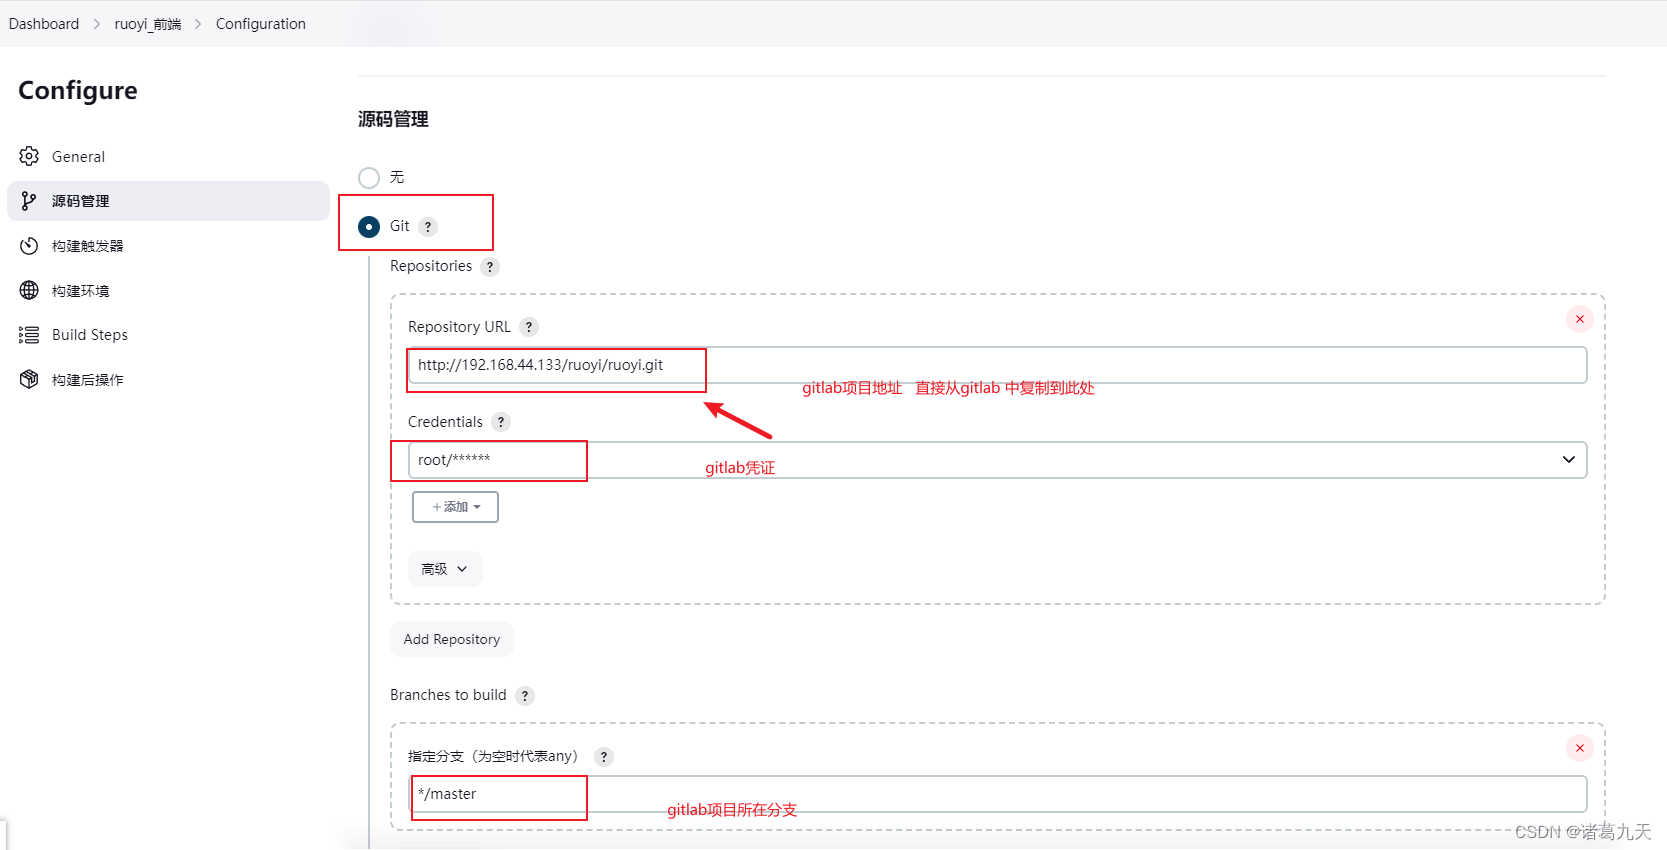
Task: Go to 构建后操作 section
Action: (168, 379)
